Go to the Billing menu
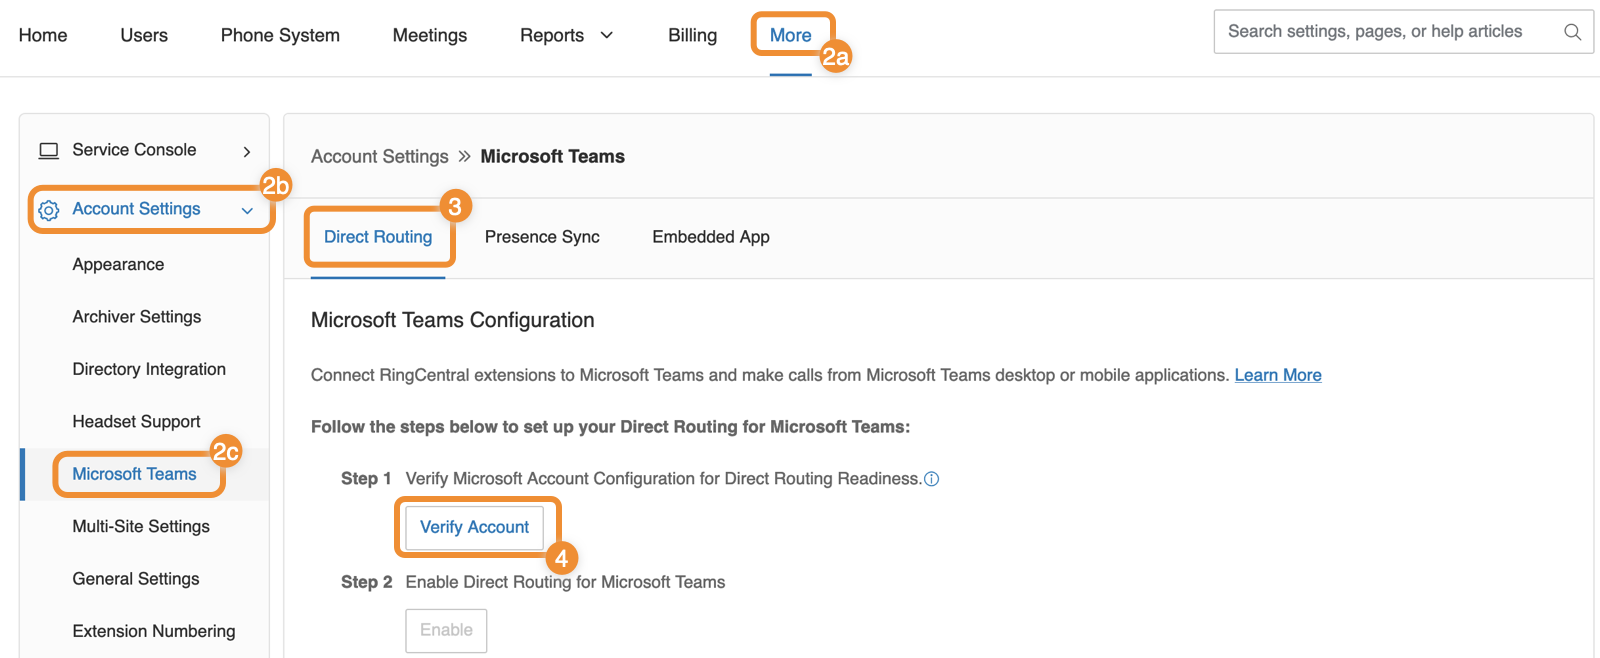The width and height of the screenshot is (1600, 658). click(692, 35)
